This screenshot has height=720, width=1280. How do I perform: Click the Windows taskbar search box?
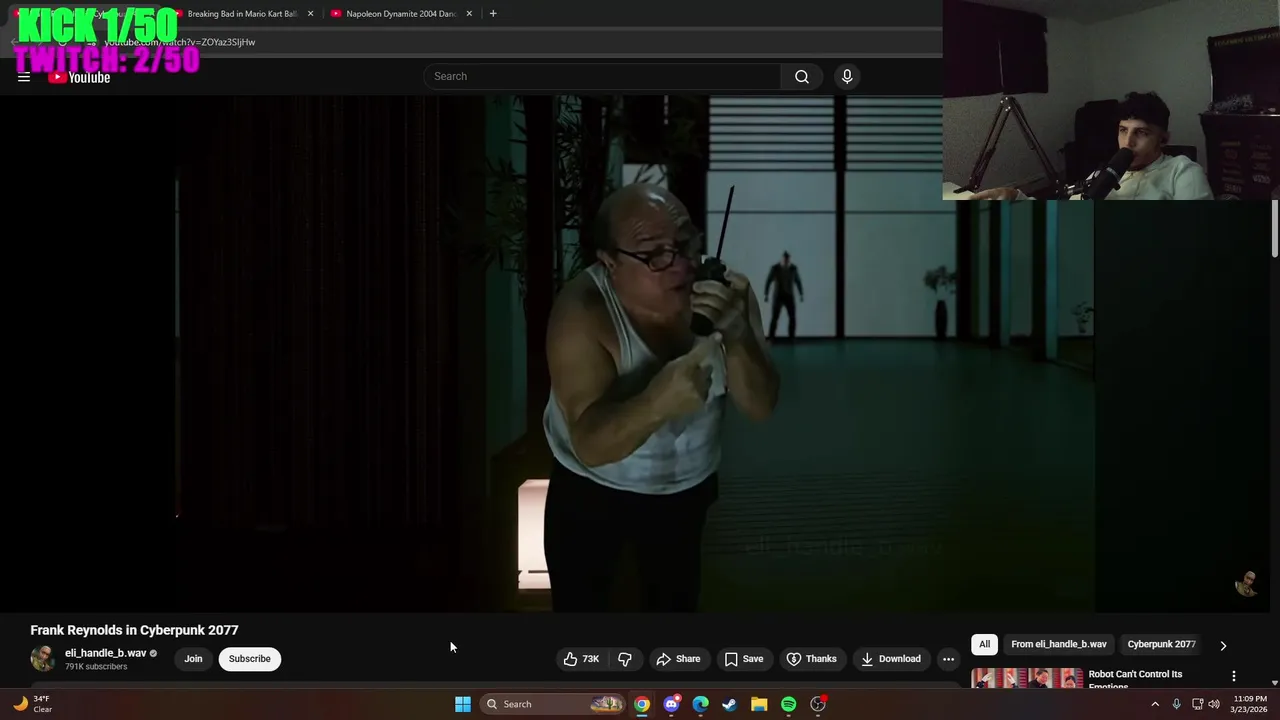pos(553,704)
